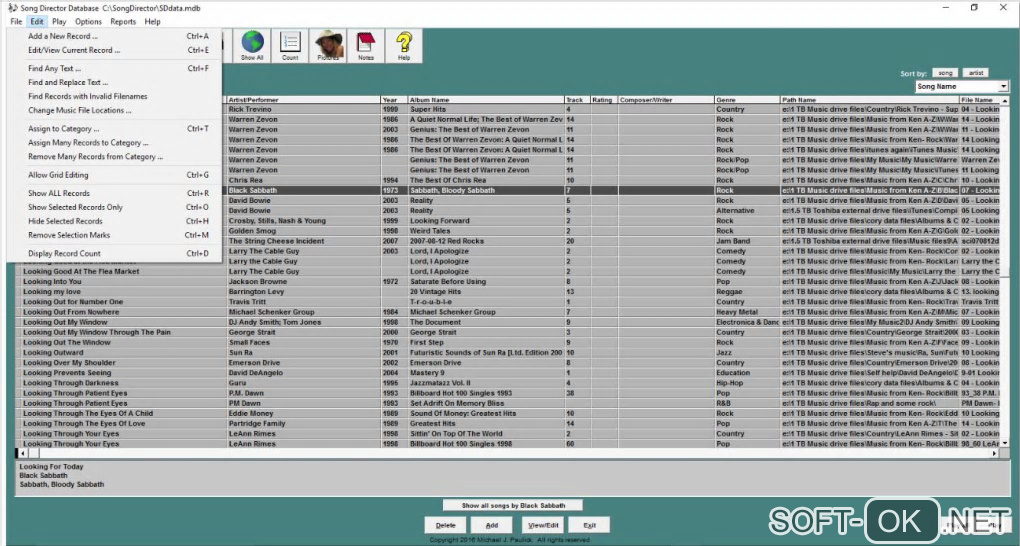Click the Chris Rea artist cell
Image resolution: width=1020 pixels, height=546 pixels.
click(303, 180)
